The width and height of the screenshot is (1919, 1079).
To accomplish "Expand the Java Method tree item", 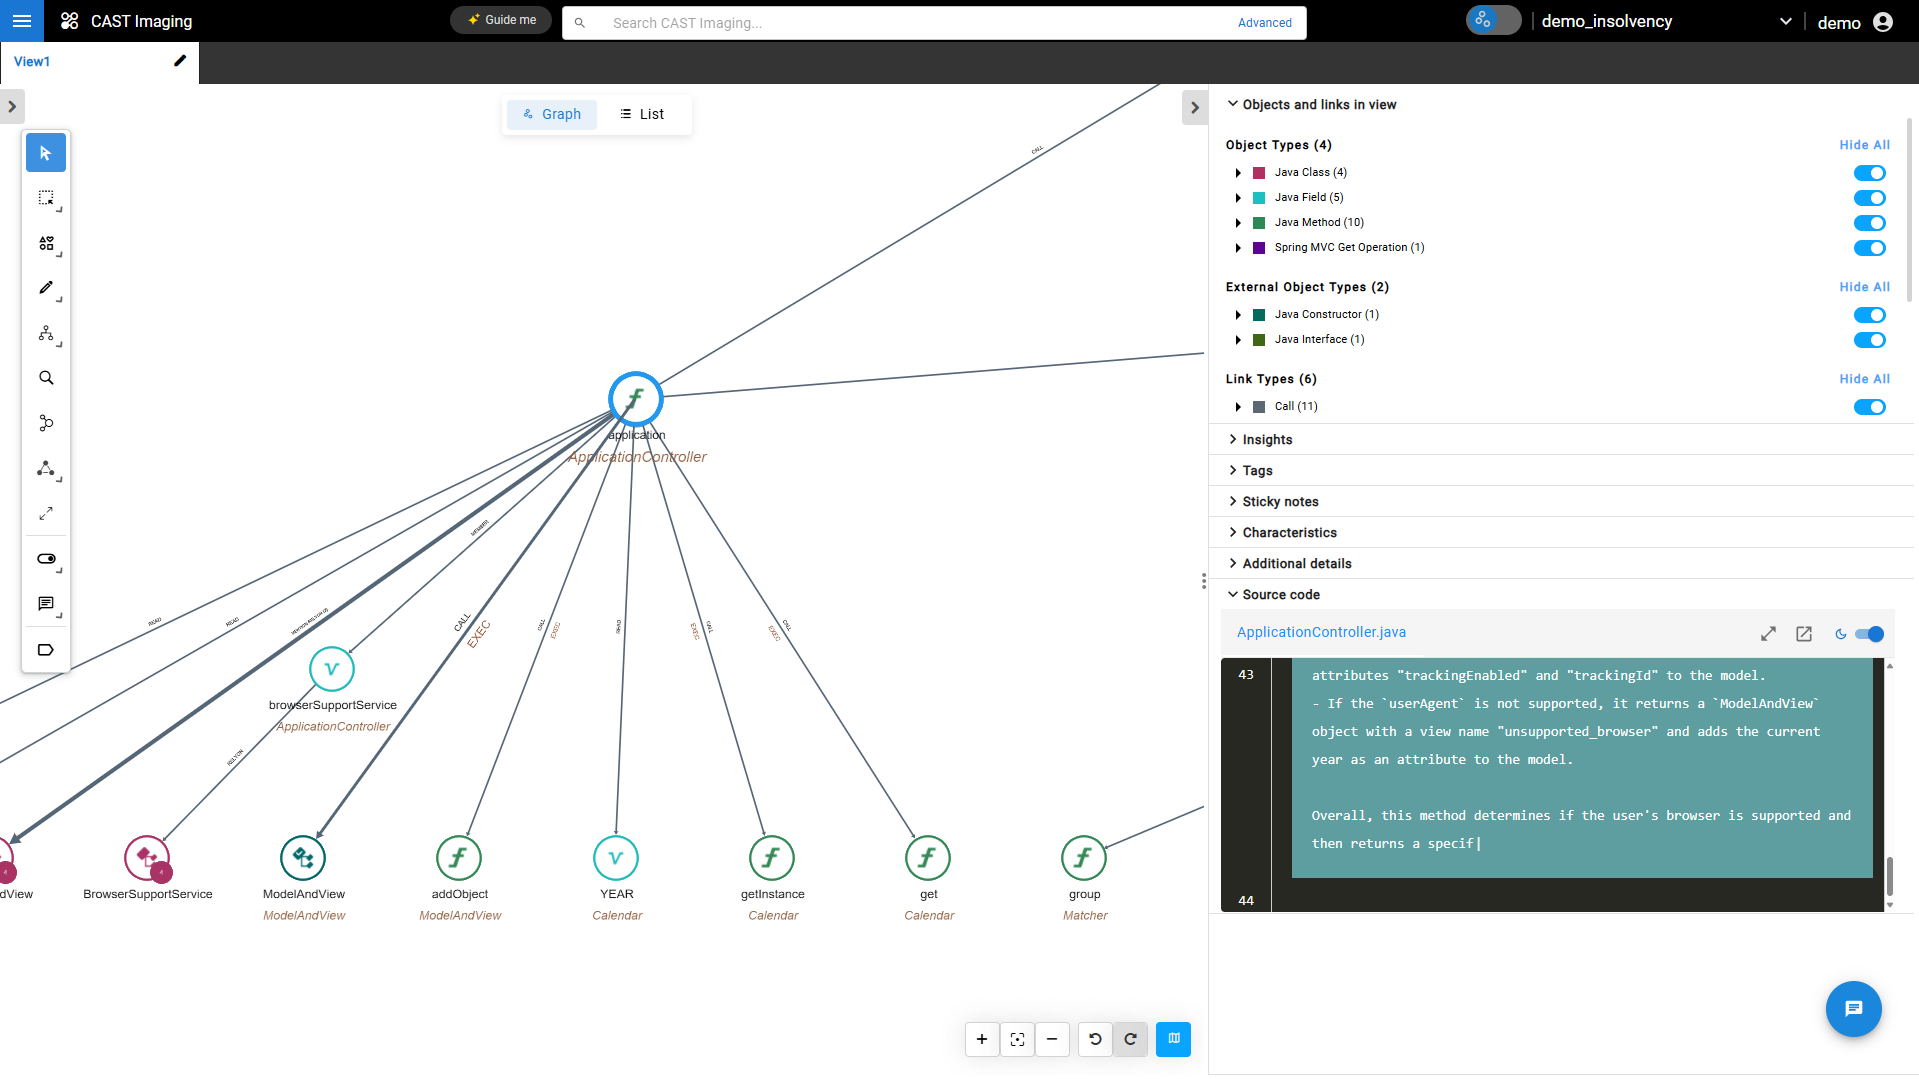I will [x=1238, y=223].
